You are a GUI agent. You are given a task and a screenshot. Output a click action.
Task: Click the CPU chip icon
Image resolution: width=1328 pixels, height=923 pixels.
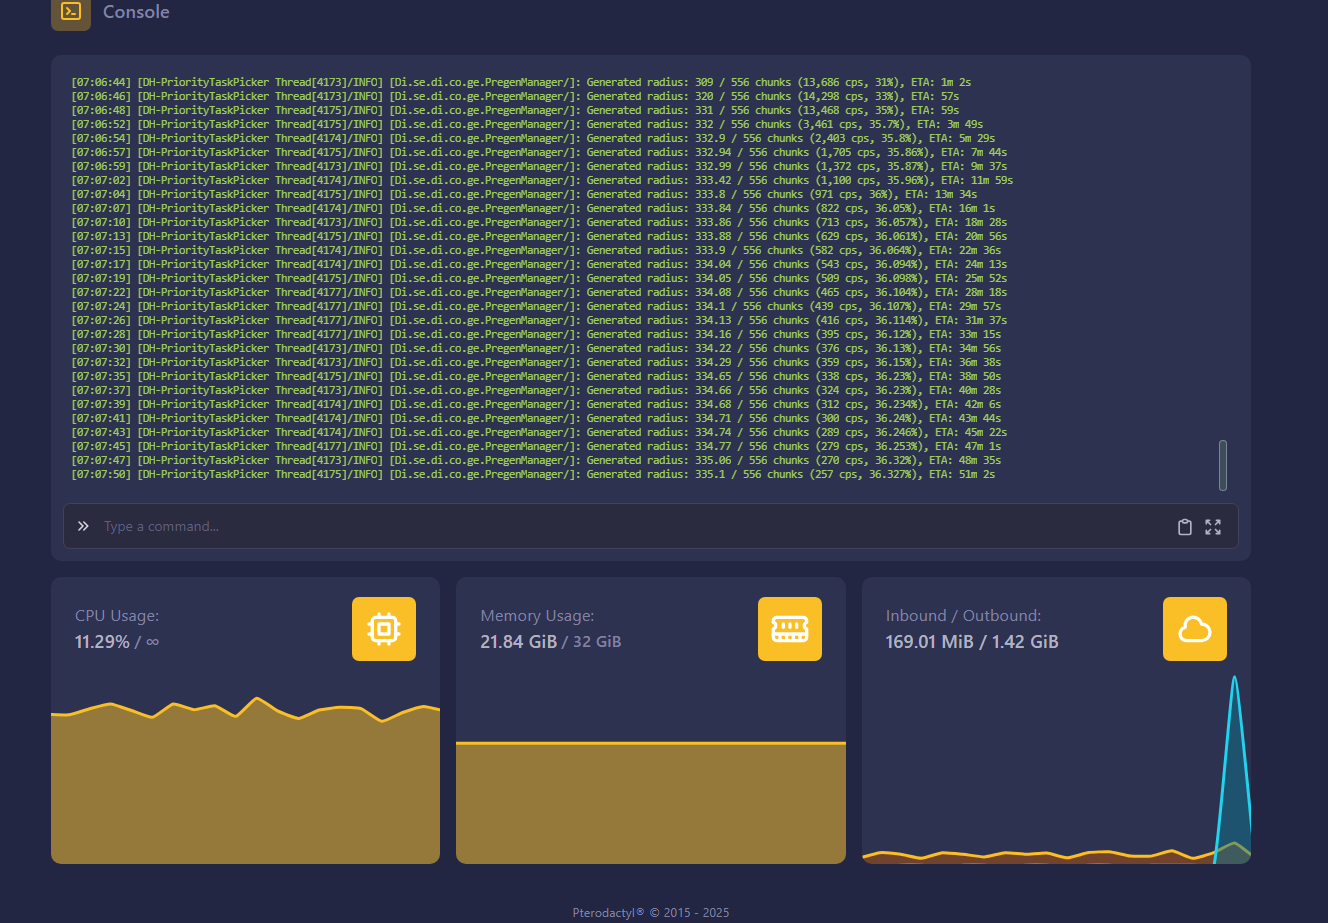(384, 629)
